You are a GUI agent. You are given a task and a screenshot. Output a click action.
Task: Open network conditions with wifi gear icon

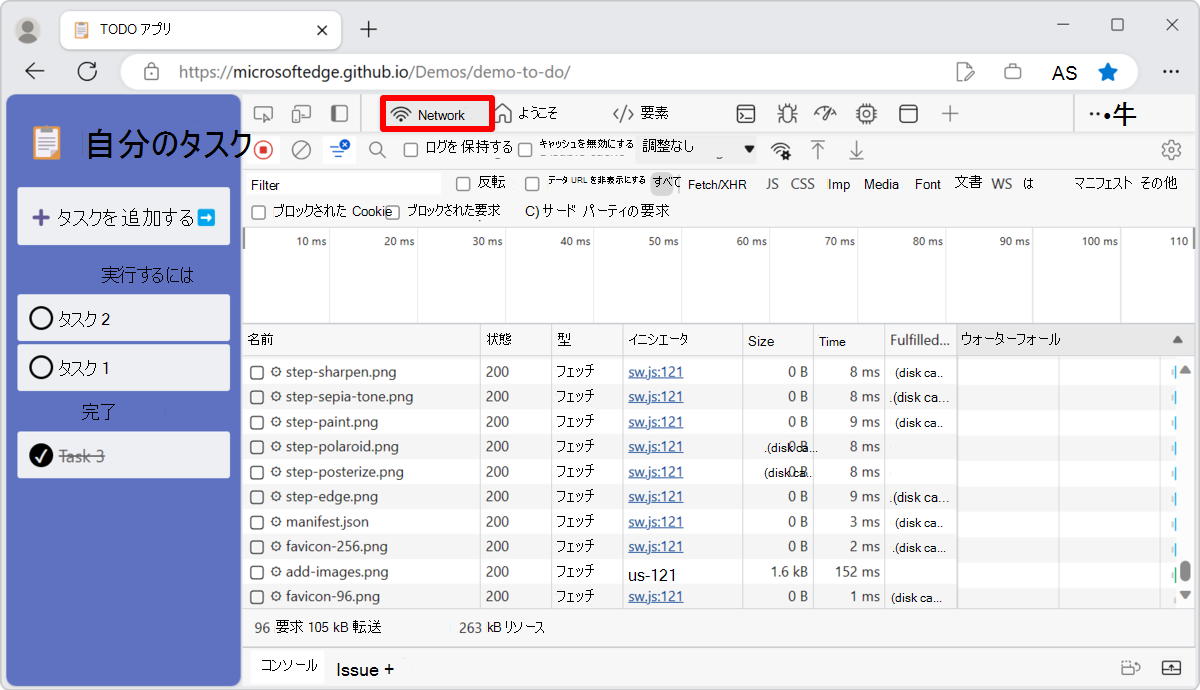(781, 148)
